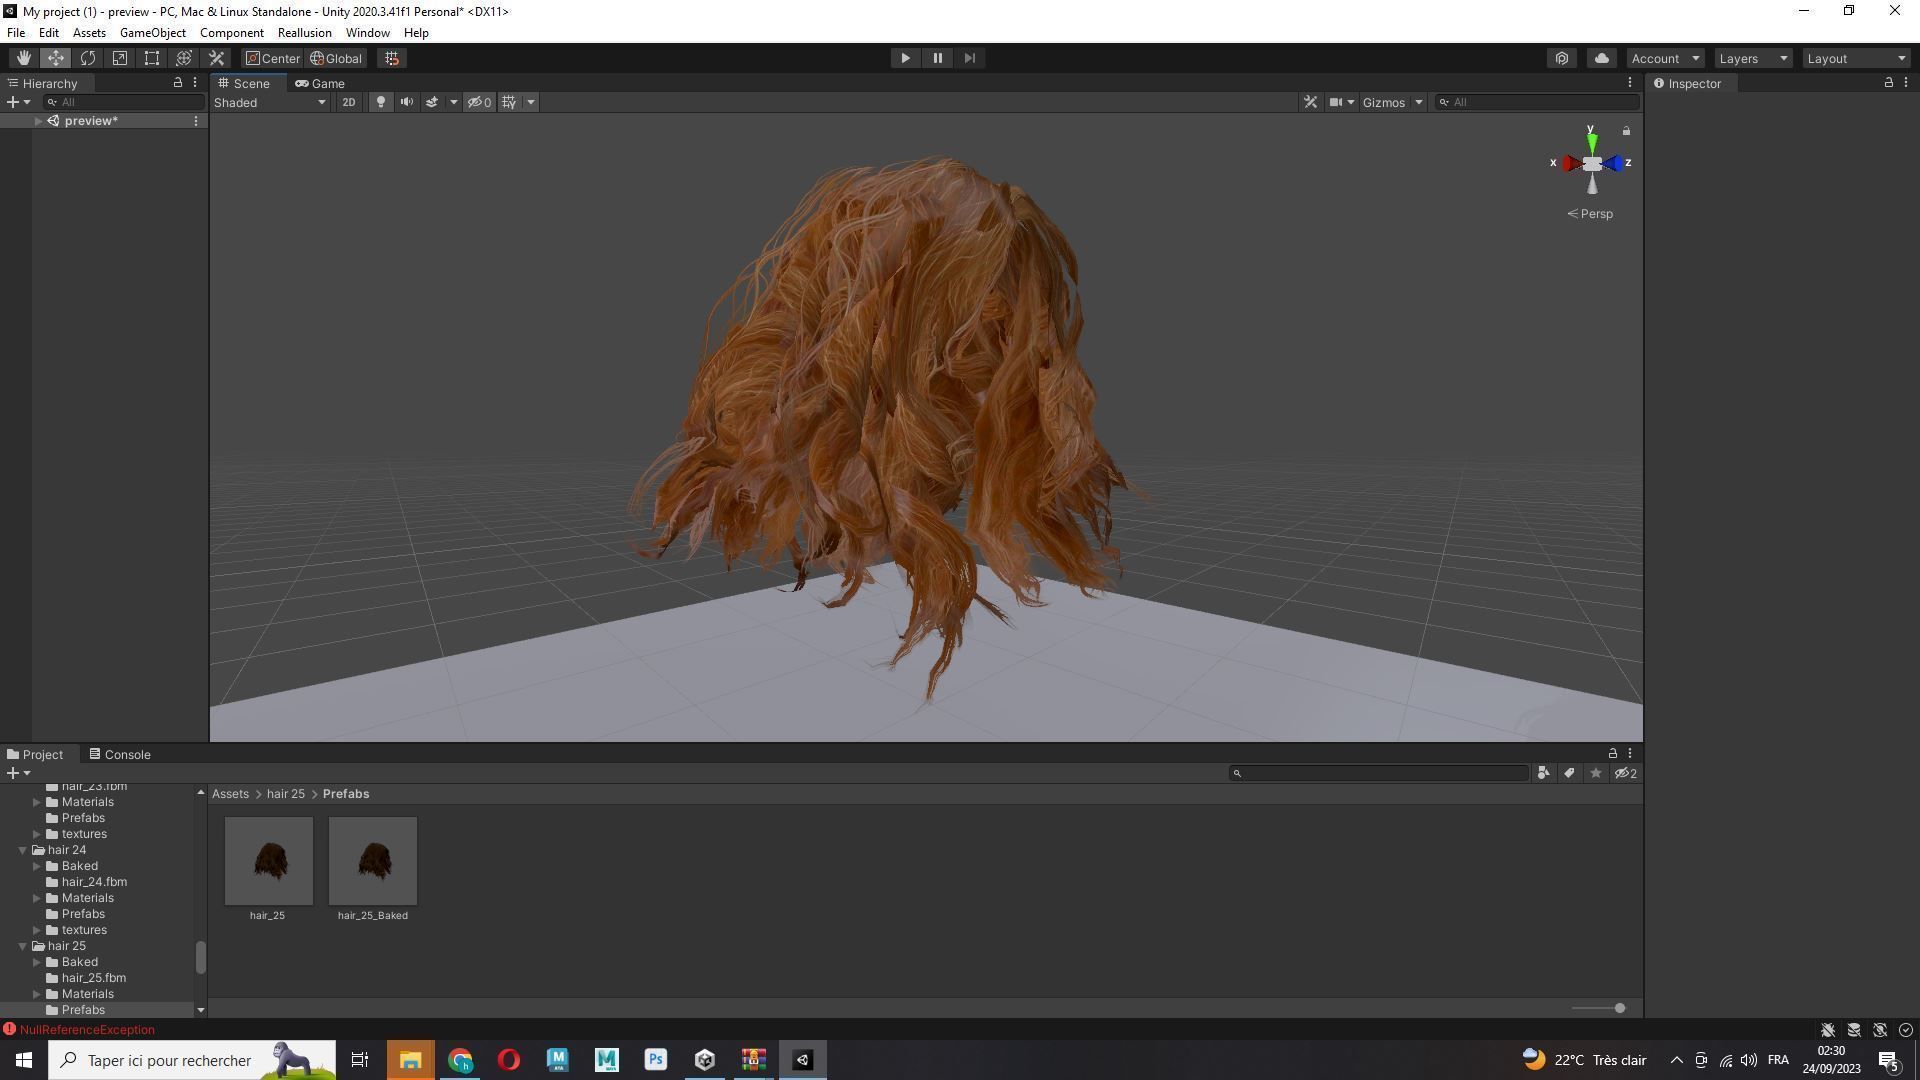Toggle scene lighting
1920x1080 pixels.
pyautogui.click(x=380, y=102)
